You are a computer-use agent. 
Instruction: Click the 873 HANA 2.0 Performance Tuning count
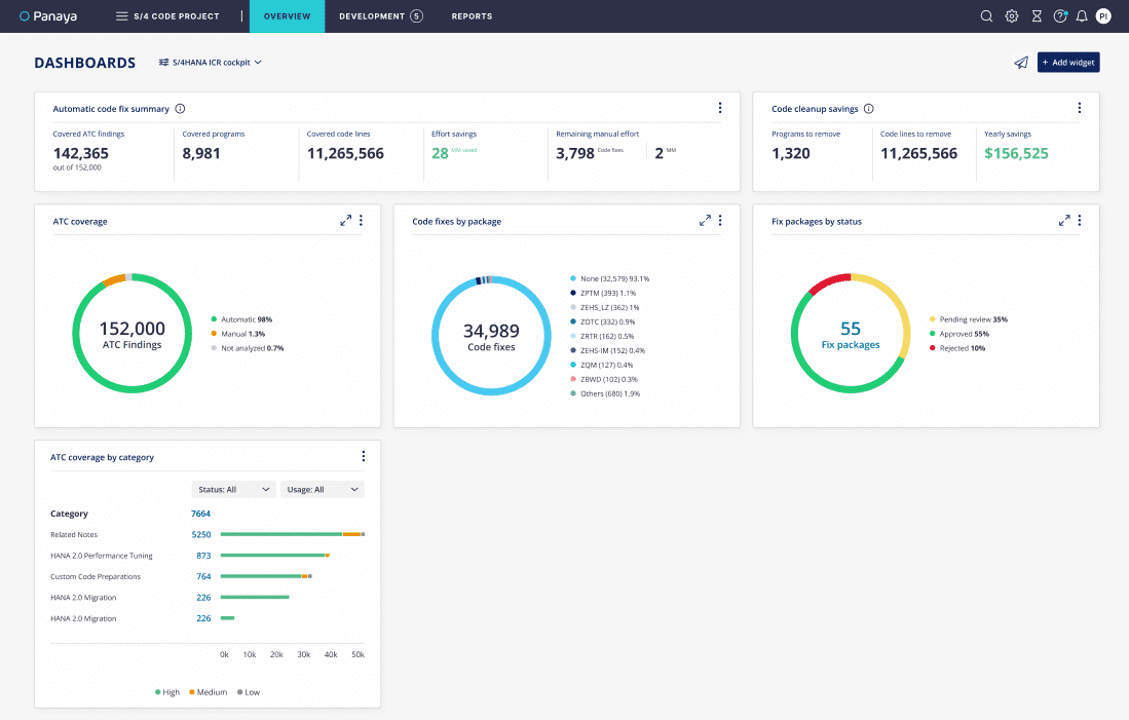click(x=204, y=555)
